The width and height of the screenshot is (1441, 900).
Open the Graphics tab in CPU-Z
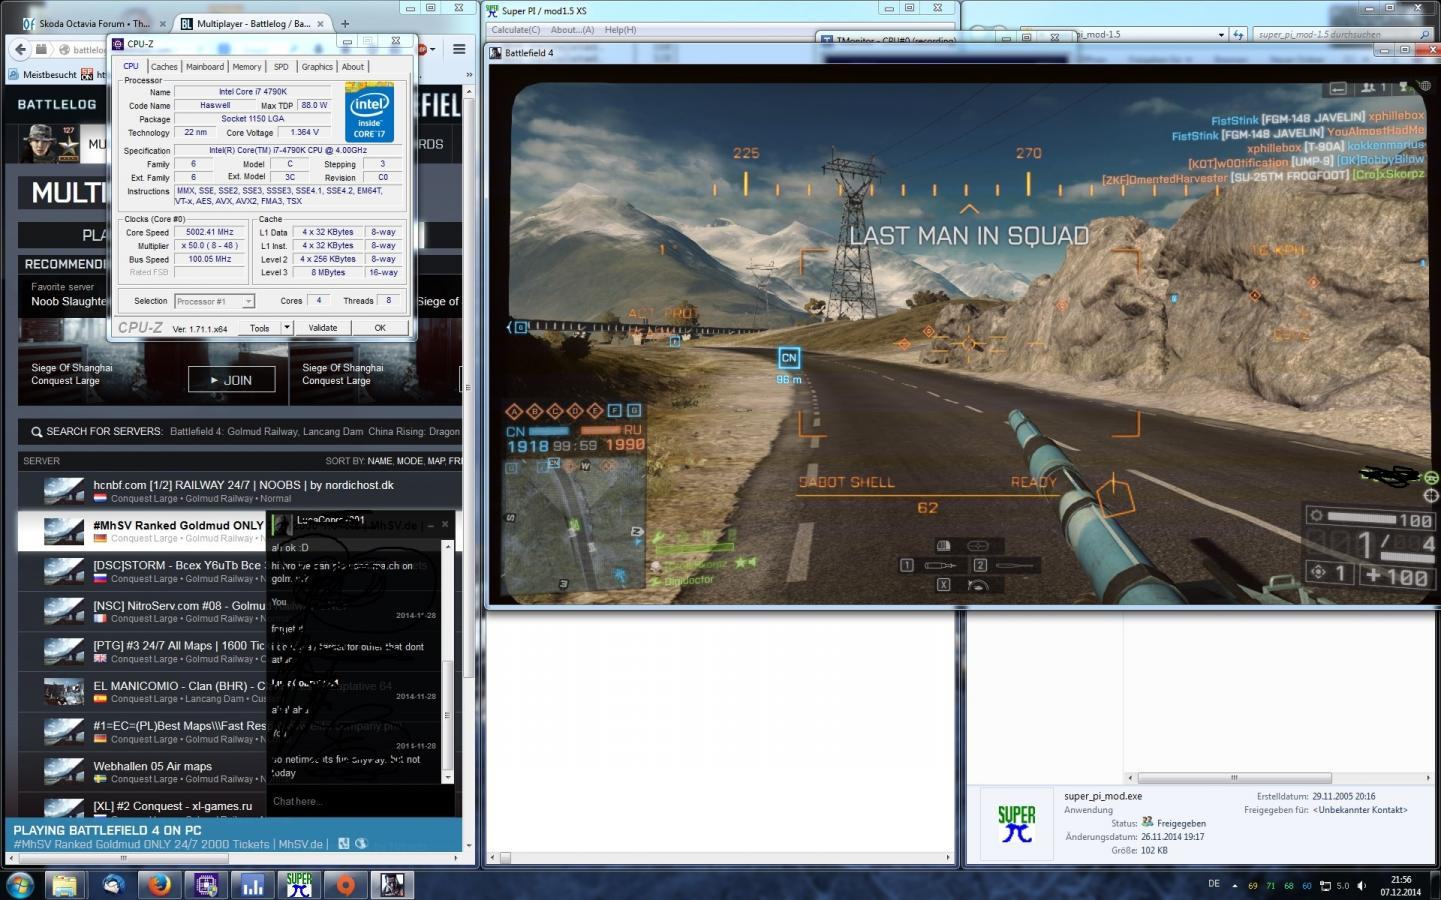tap(317, 67)
